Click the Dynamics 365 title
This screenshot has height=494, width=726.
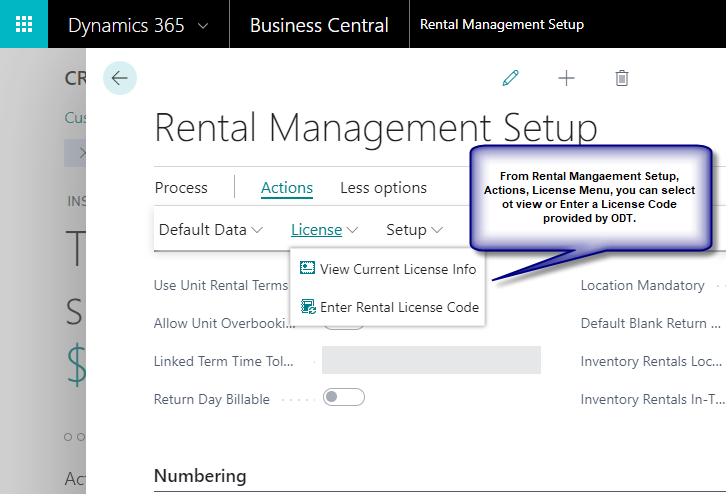pos(126,25)
